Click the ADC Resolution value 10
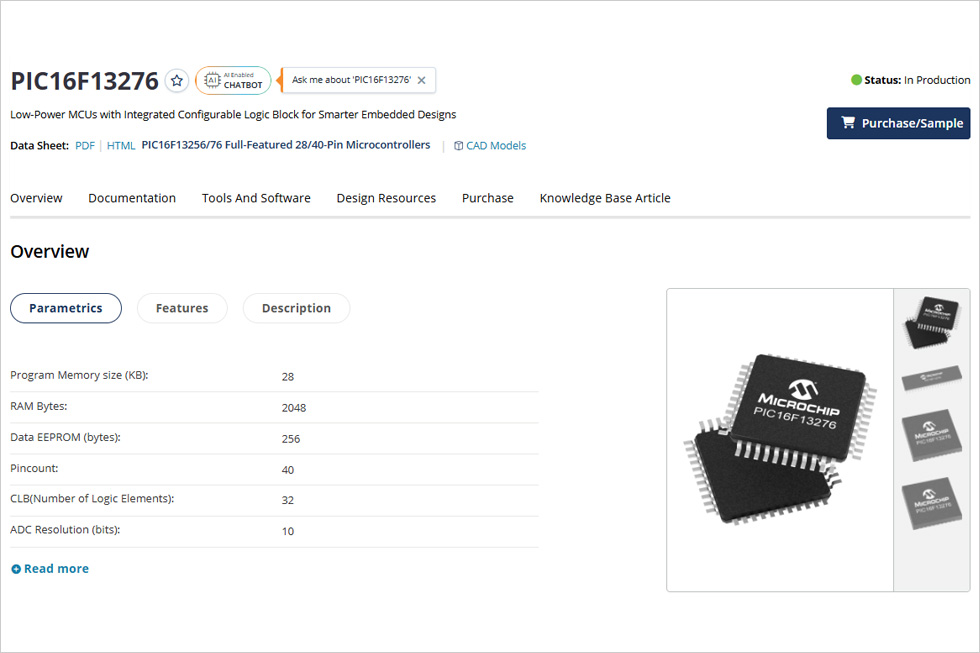 288,531
